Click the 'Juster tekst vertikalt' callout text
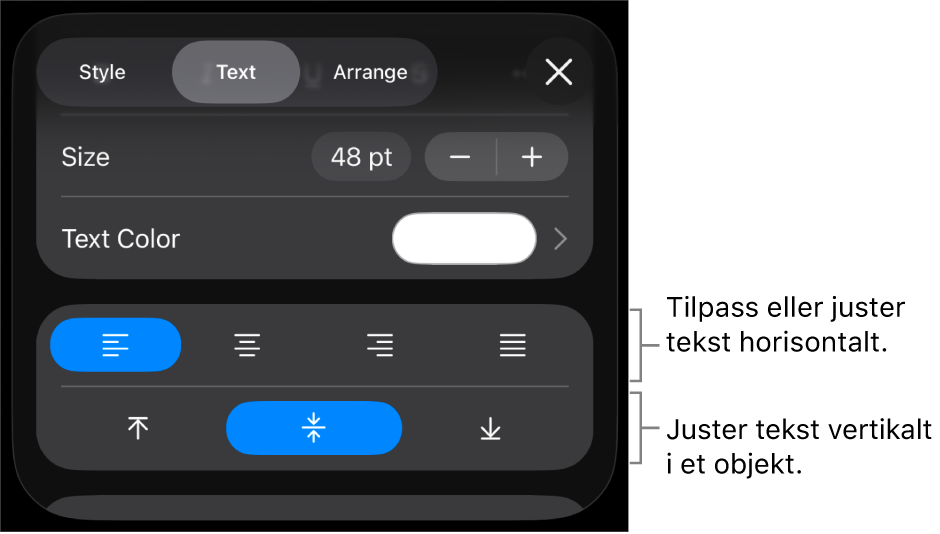940x534 pixels. [799, 447]
